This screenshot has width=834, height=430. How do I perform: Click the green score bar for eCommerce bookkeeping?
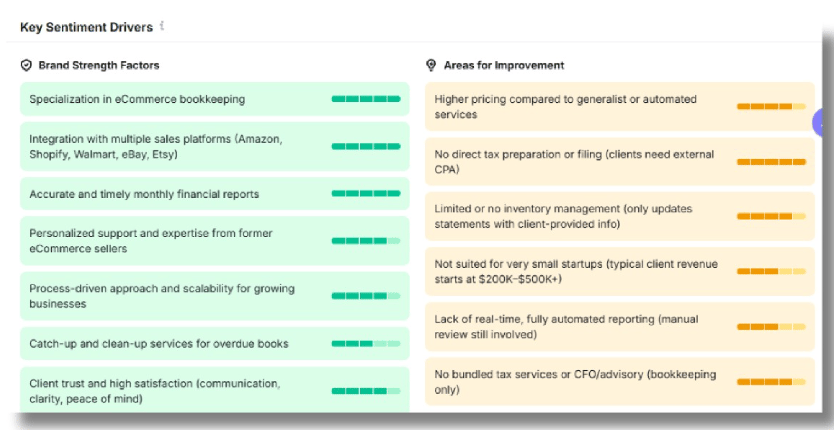tap(366, 99)
